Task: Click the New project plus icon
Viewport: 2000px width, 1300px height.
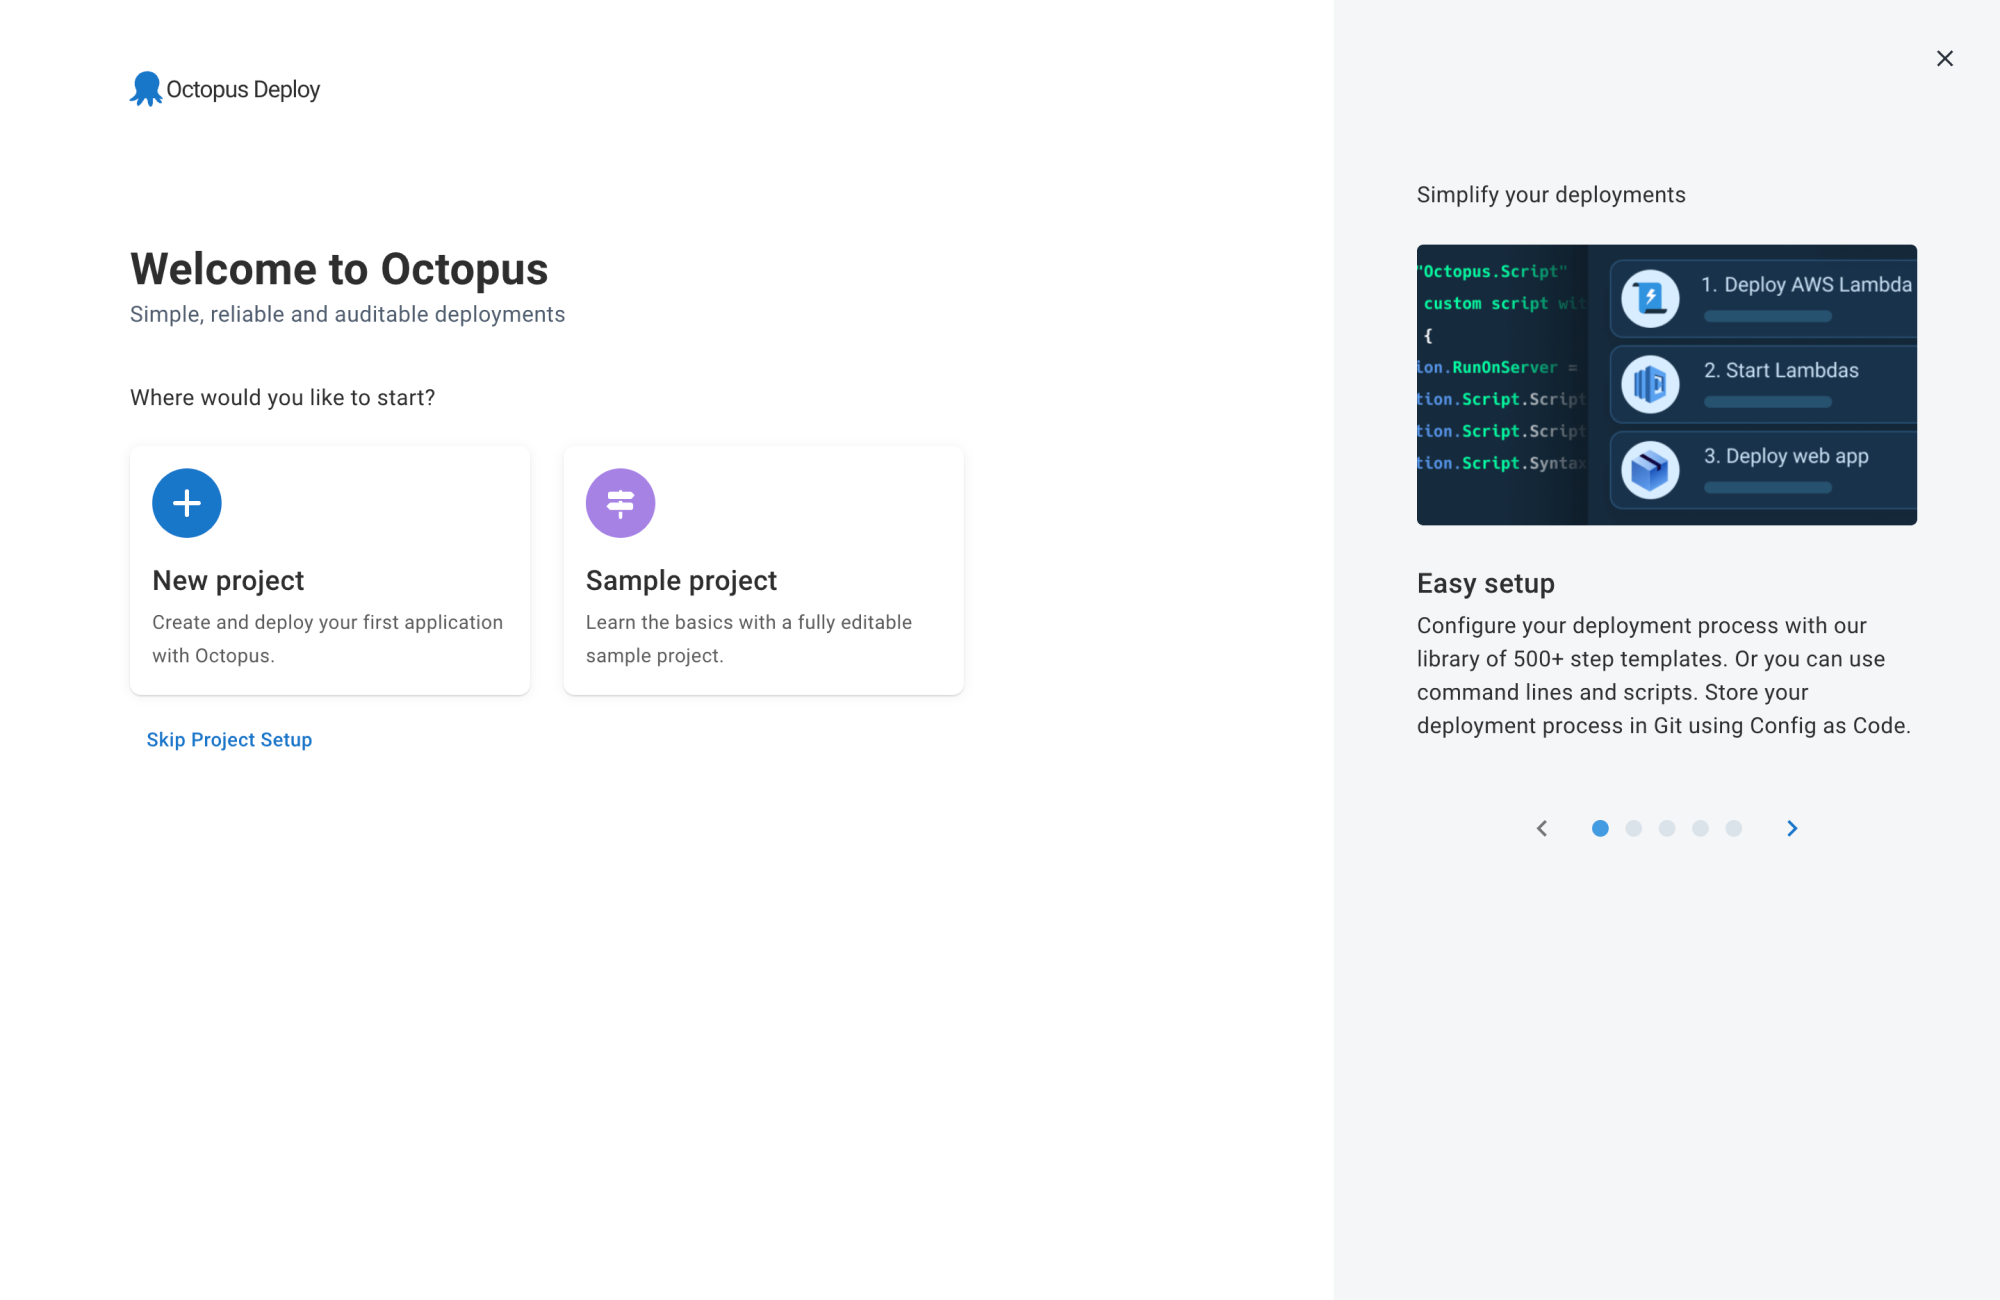Action: pos(187,503)
